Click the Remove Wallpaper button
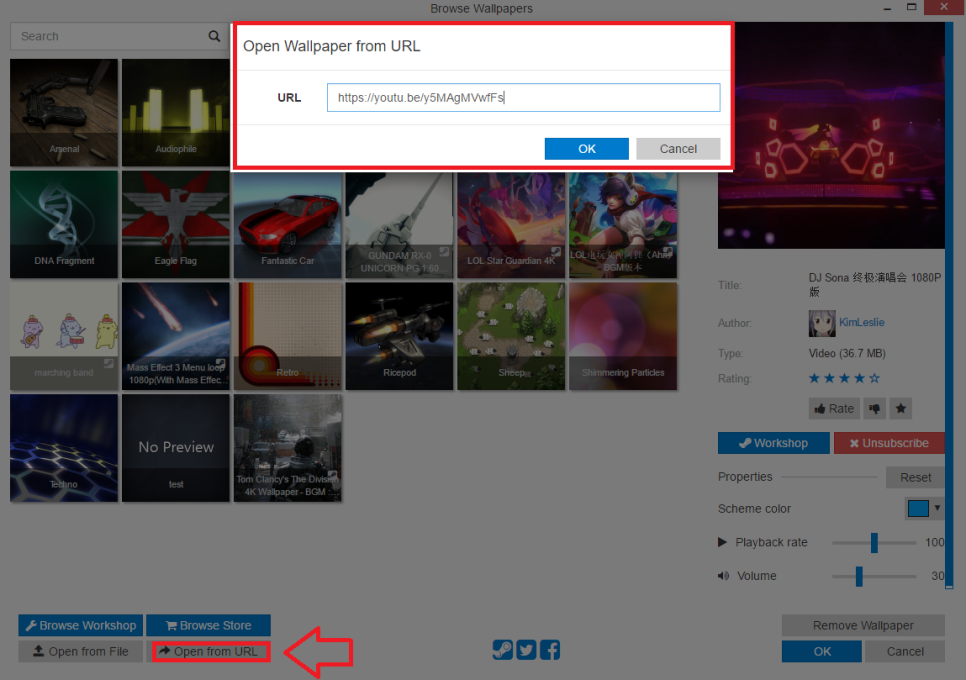The height and width of the screenshot is (680, 966). (862, 625)
